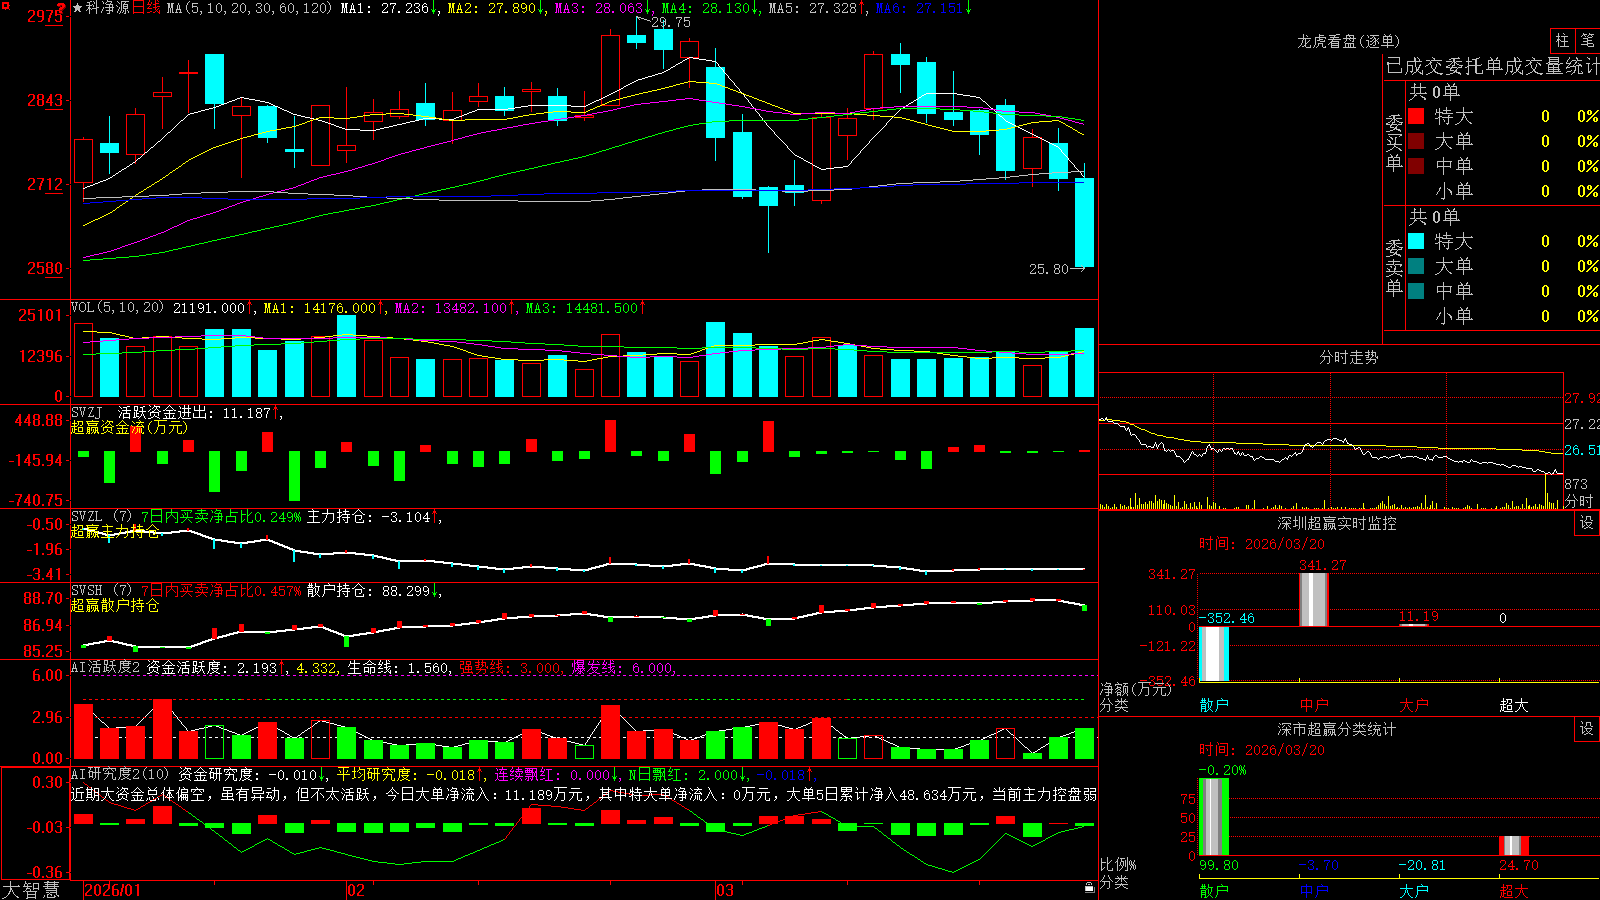Click the 03 month marker on the time axis
Viewport: 1600px width, 900px height.
tap(725, 890)
